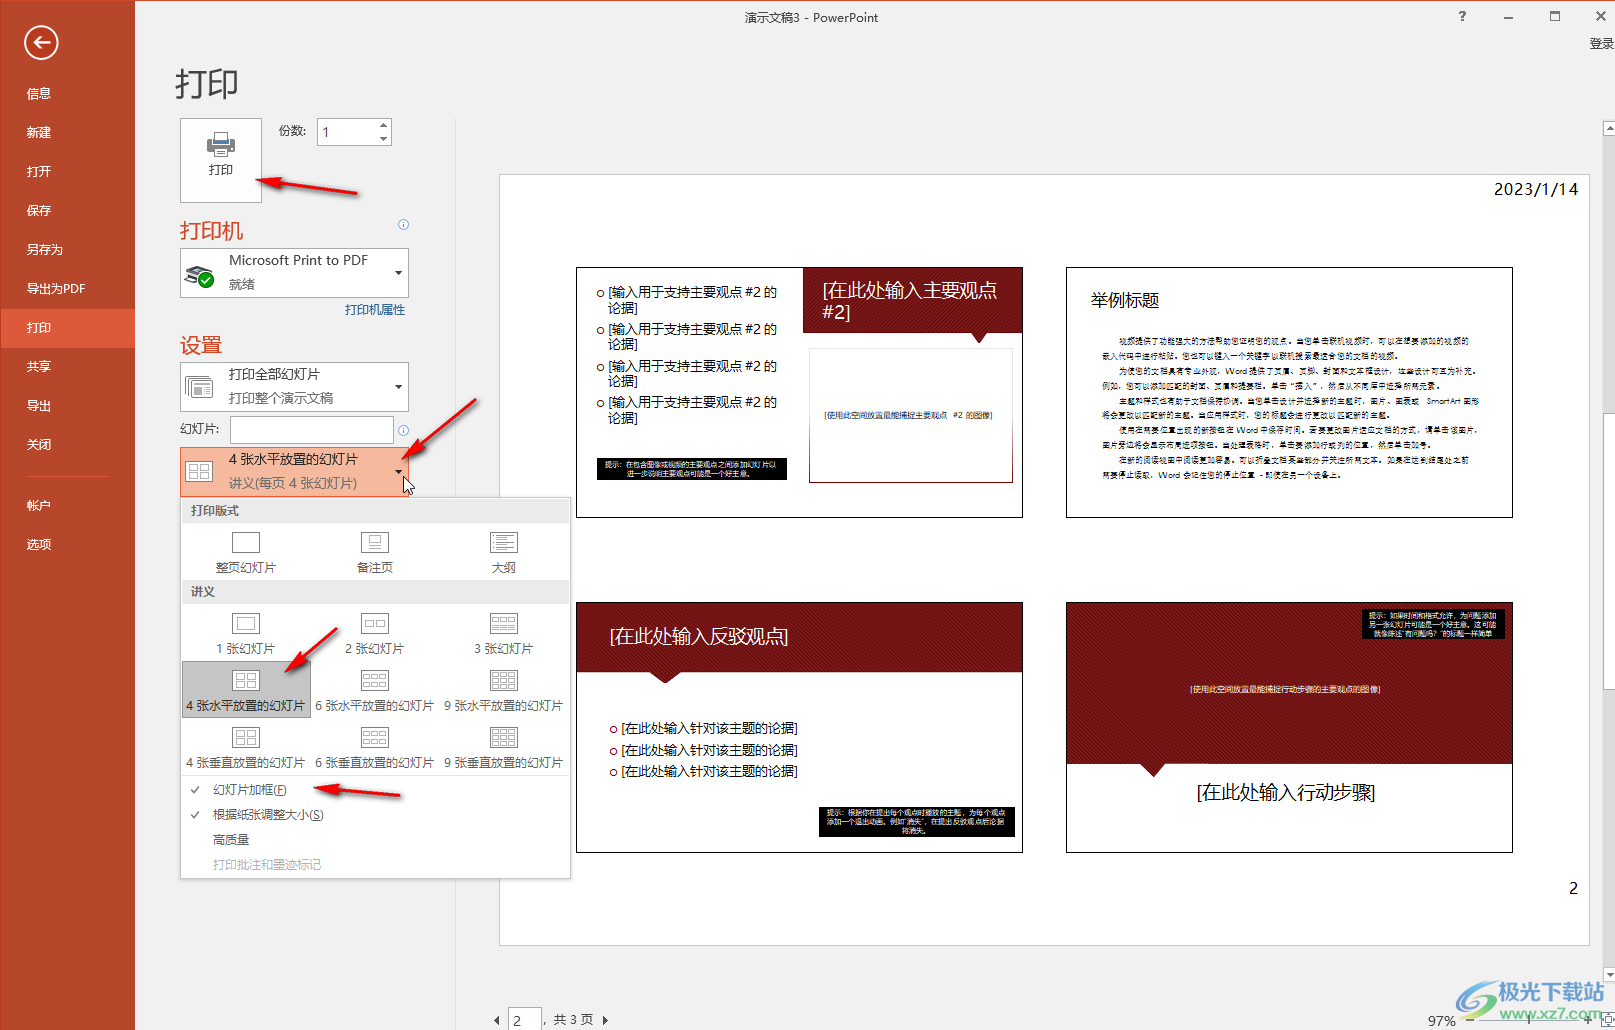The height and width of the screenshot is (1030, 1615).
Task: Open the Options (选项) page
Action: [x=67, y=544]
